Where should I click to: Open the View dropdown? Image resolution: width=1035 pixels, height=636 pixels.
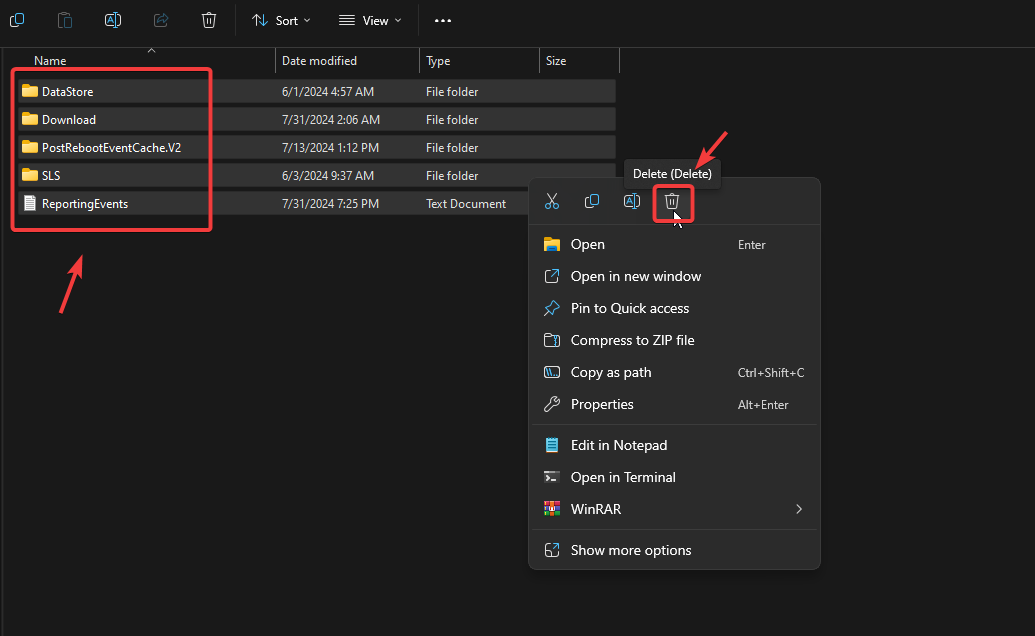[x=369, y=20]
